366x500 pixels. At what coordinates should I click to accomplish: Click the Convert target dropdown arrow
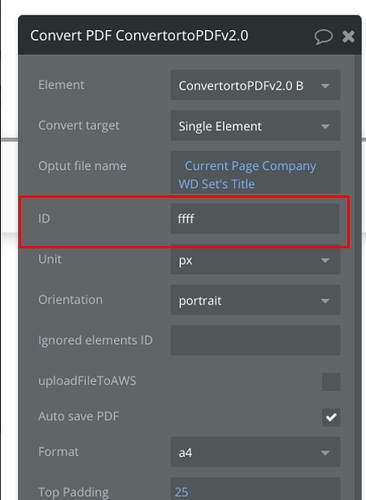pyautogui.click(x=325, y=127)
